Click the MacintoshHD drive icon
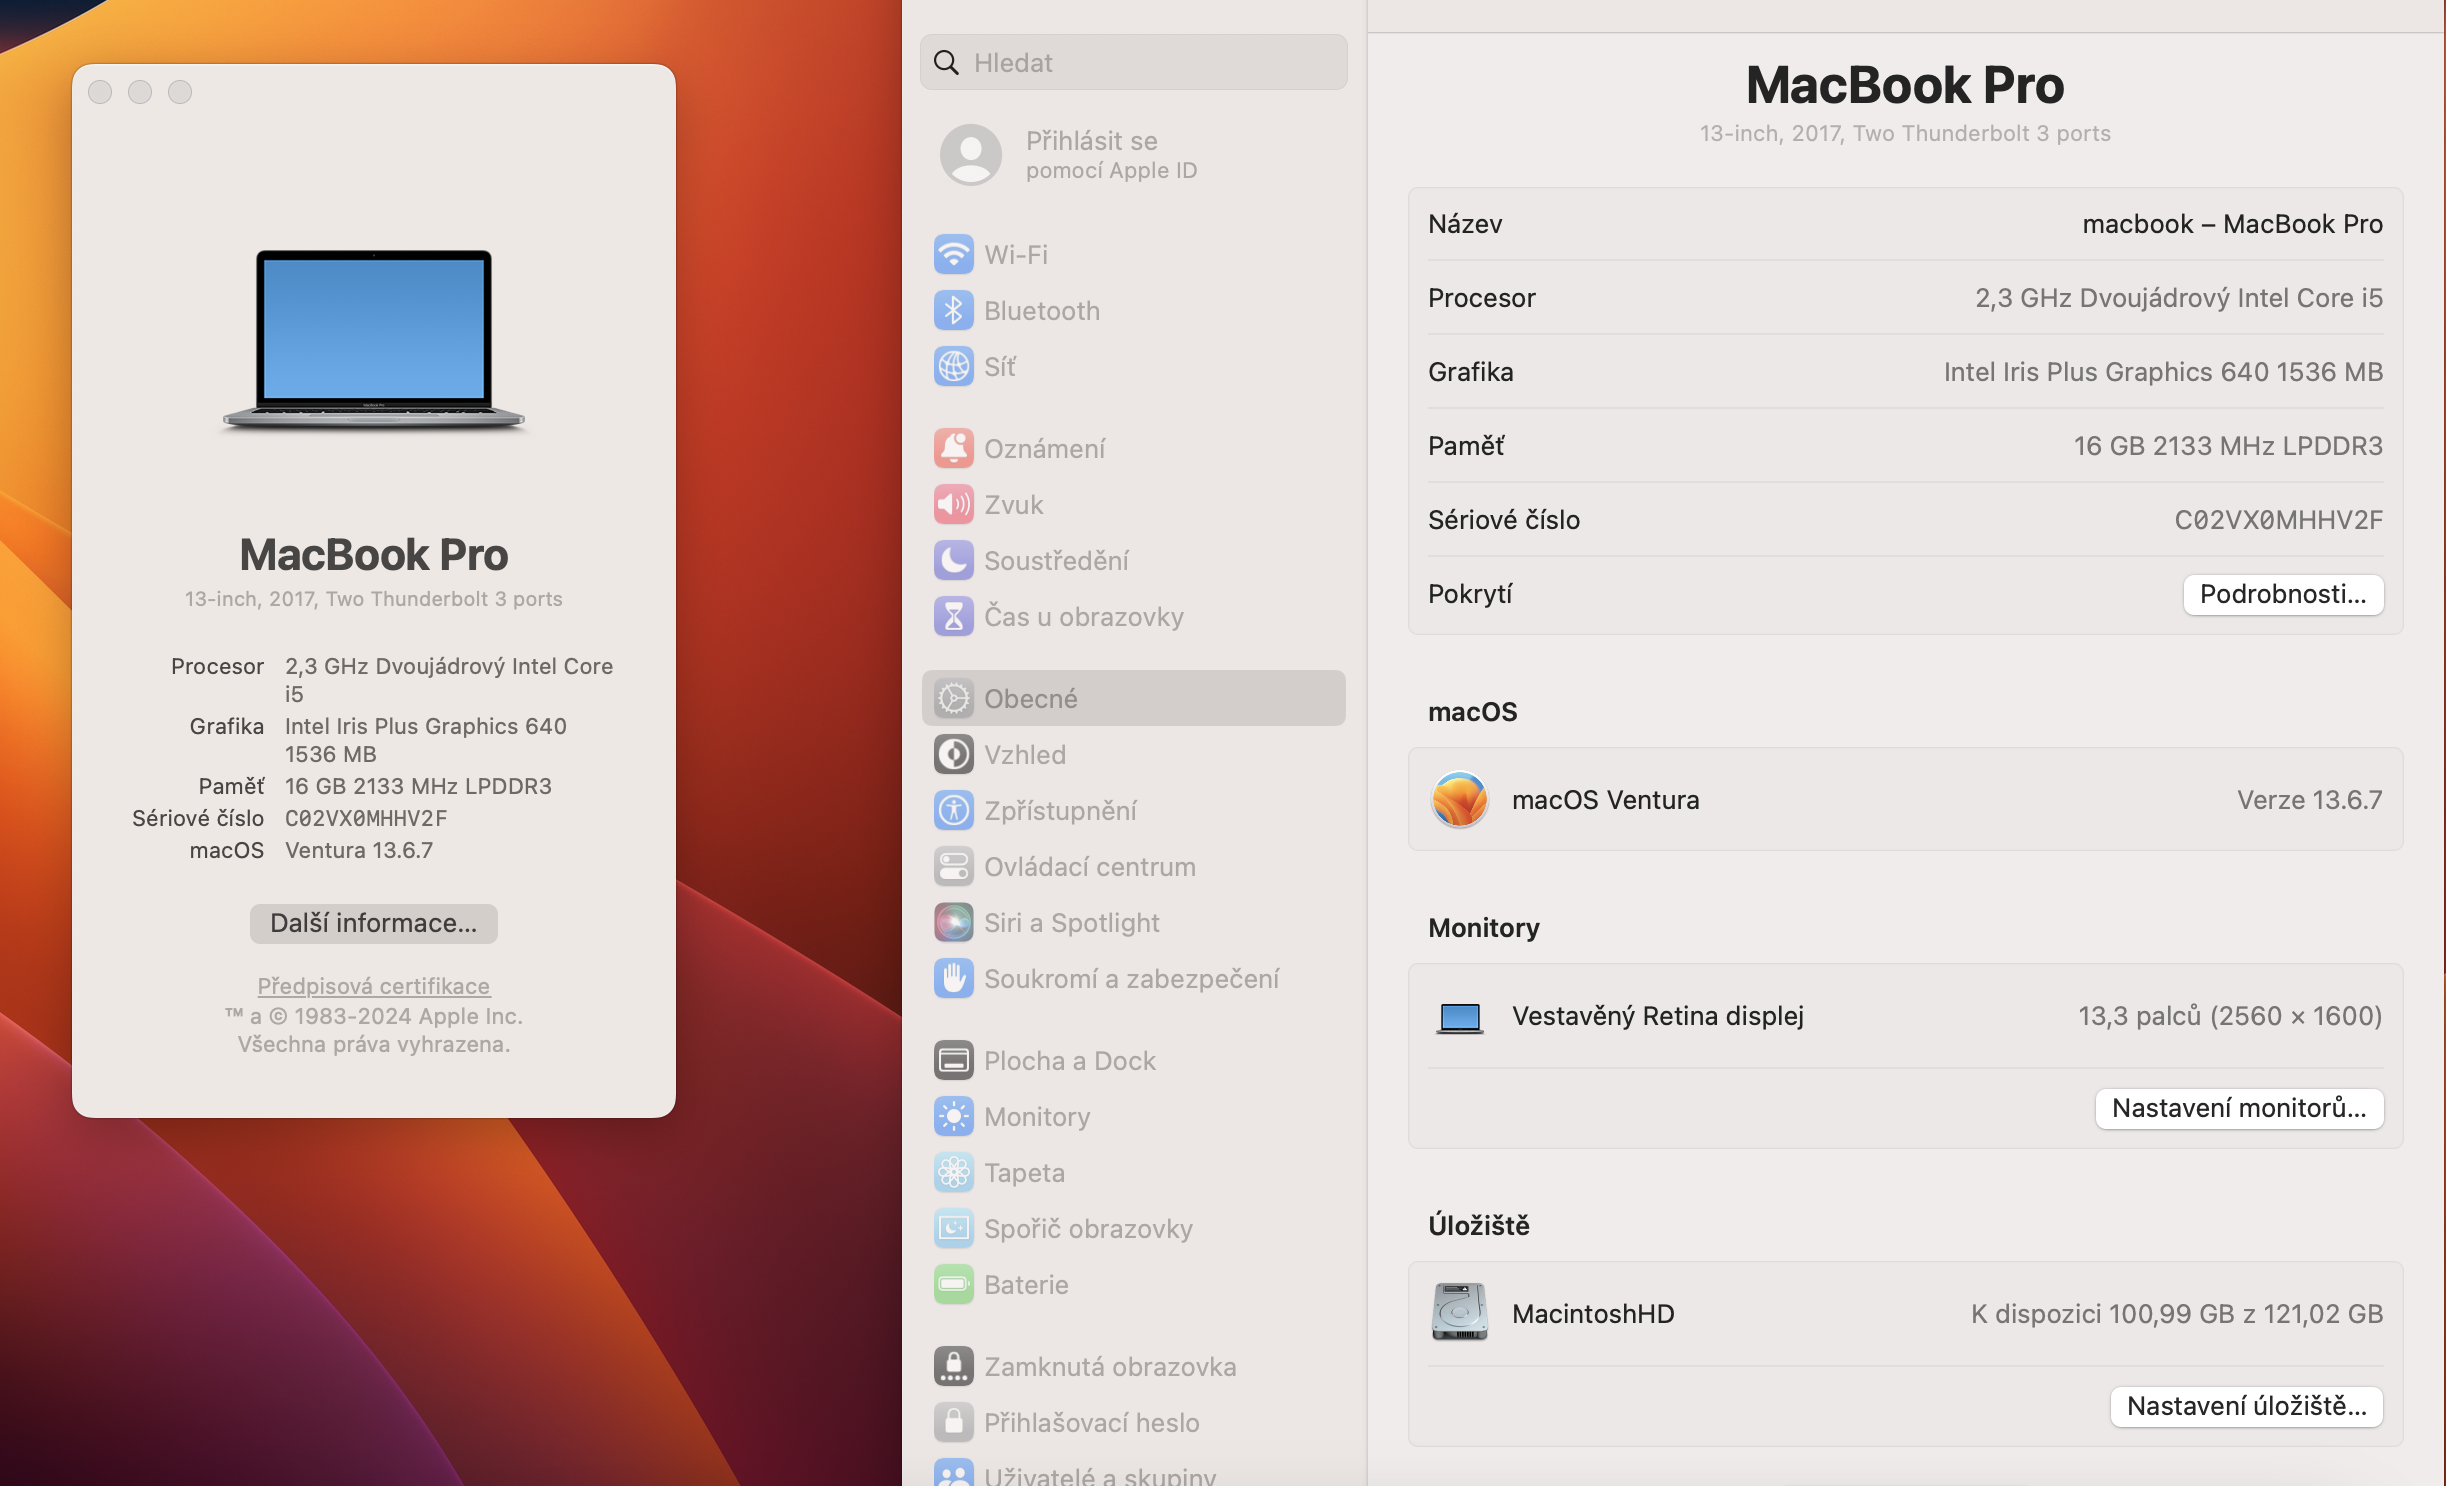The width and height of the screenshot is (2446, 1486). point(1459,1312)
